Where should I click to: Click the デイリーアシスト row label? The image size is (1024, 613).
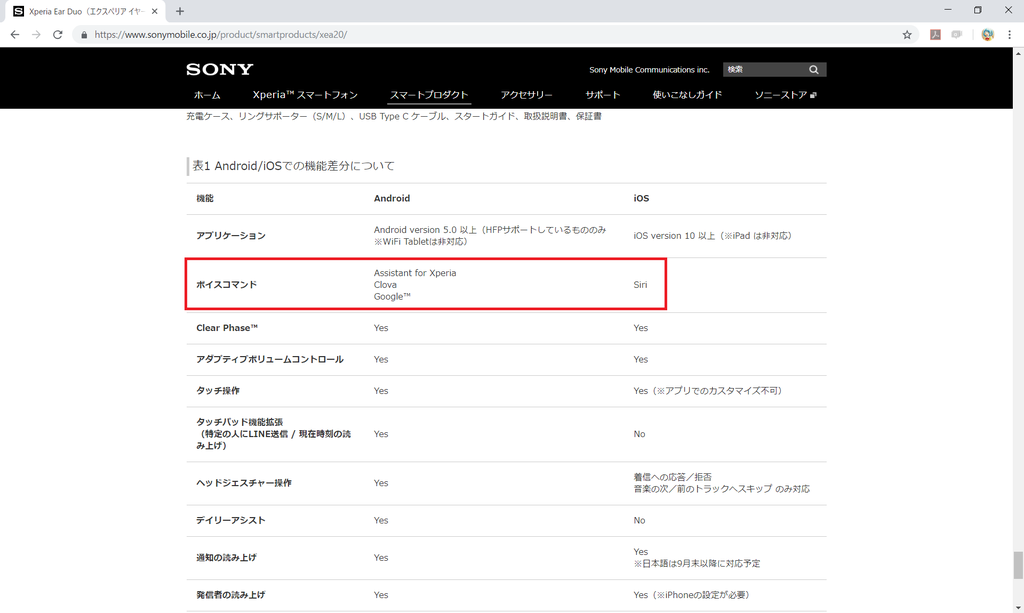pyautogui.click(x=231, y=520)
